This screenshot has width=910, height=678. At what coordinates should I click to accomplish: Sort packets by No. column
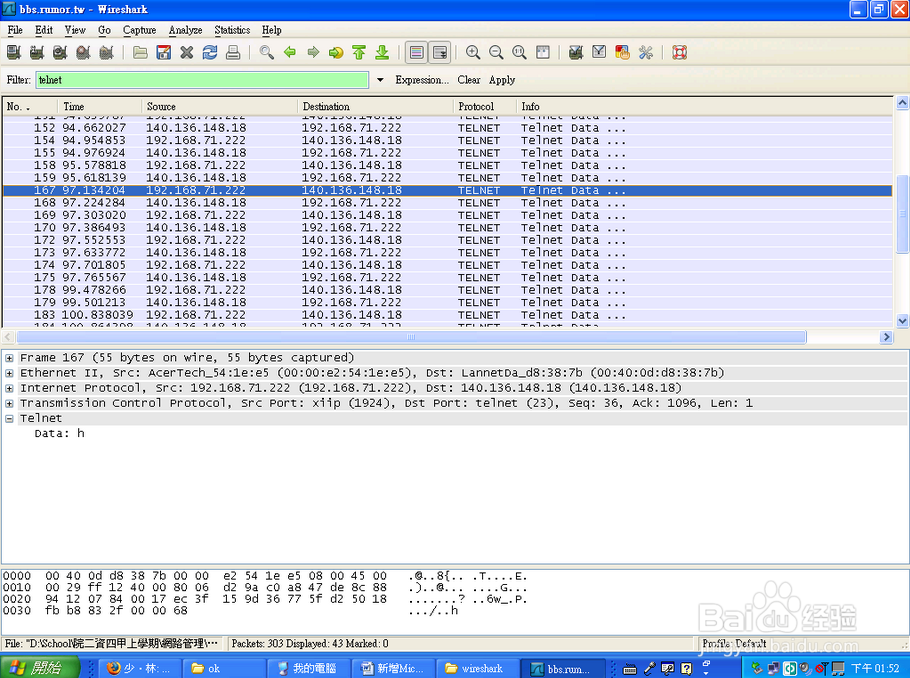click(x=30, y=107)
